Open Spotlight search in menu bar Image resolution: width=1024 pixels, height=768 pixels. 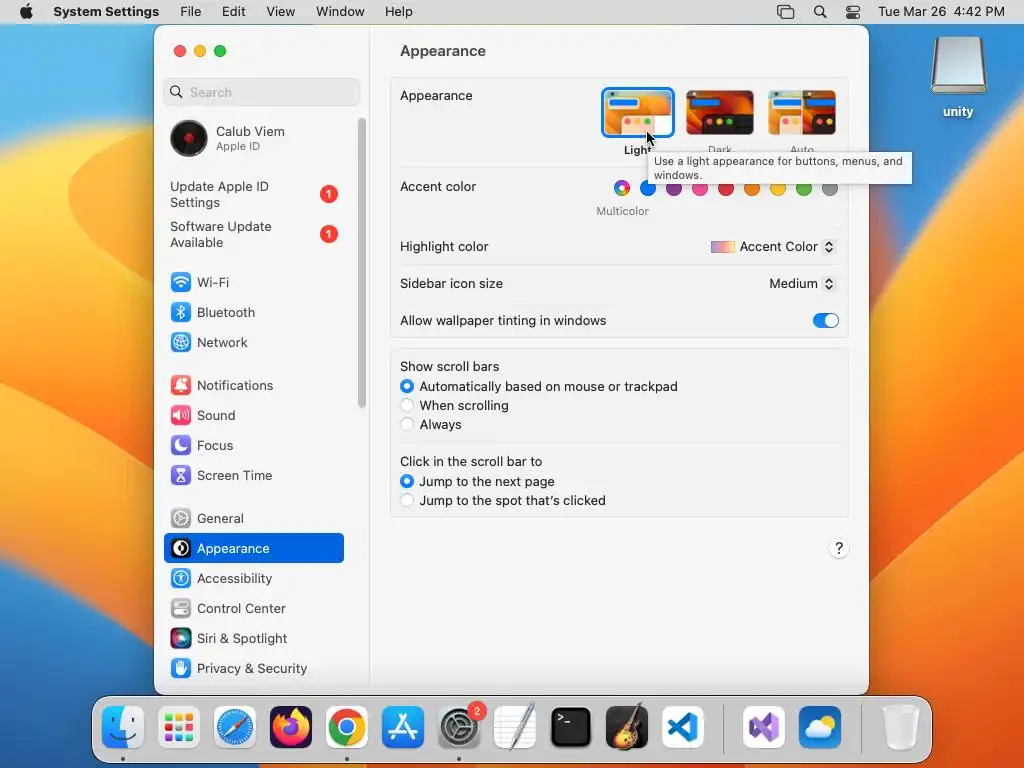pos(820,12)
